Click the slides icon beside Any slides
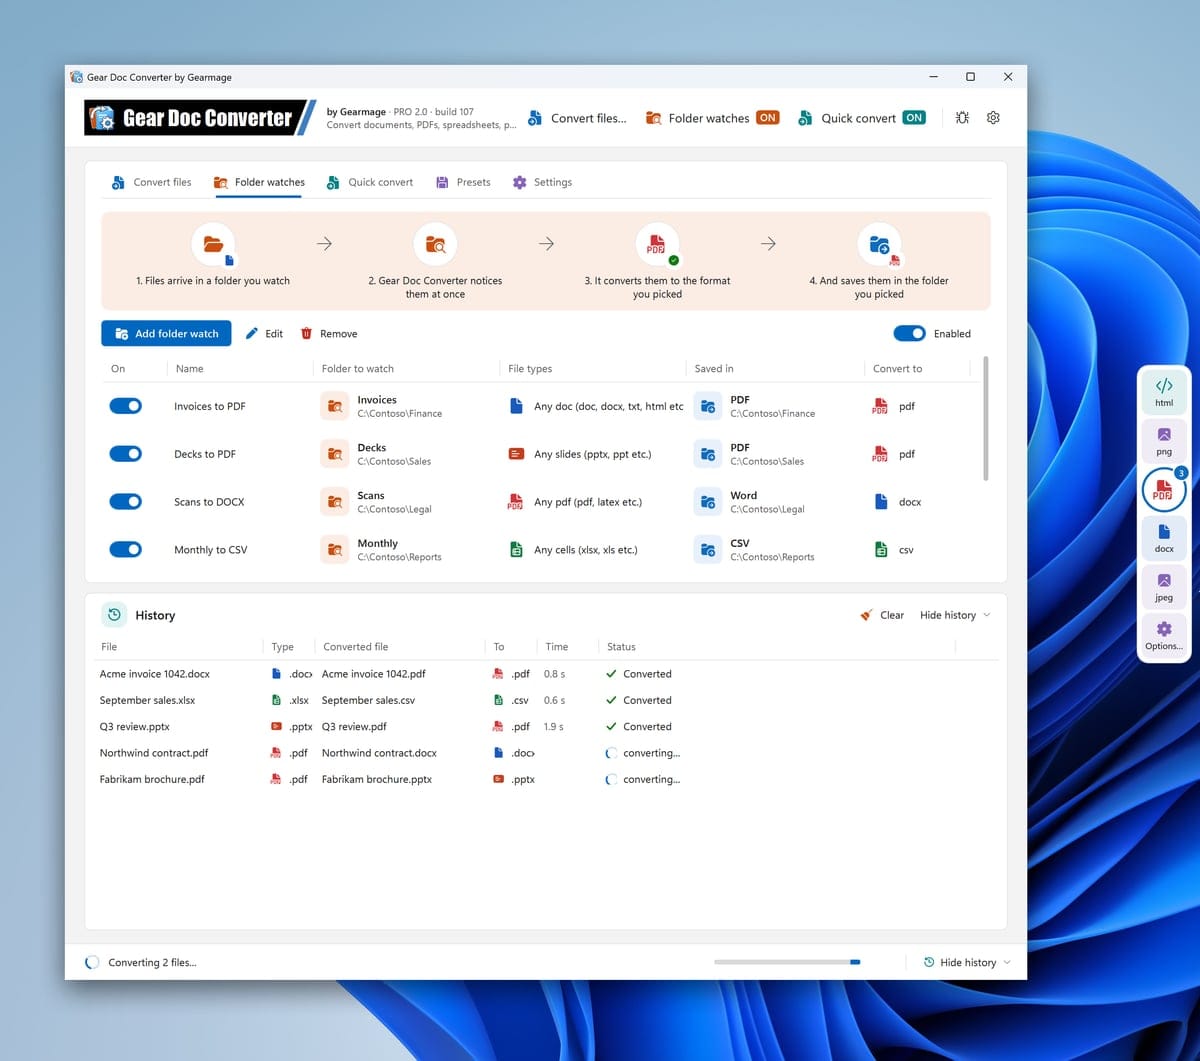 (516, 454)
